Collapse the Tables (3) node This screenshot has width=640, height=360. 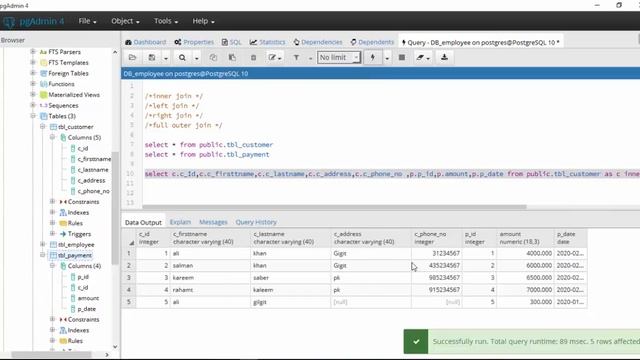33,116
